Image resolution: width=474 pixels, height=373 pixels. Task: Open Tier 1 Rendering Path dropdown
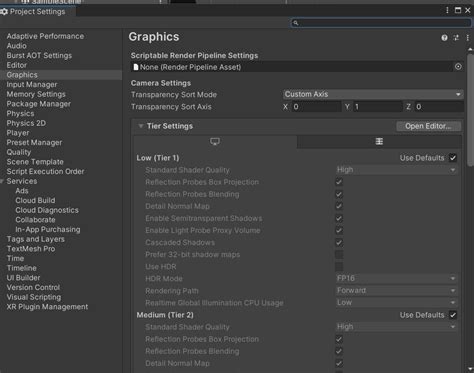[396, 290]
